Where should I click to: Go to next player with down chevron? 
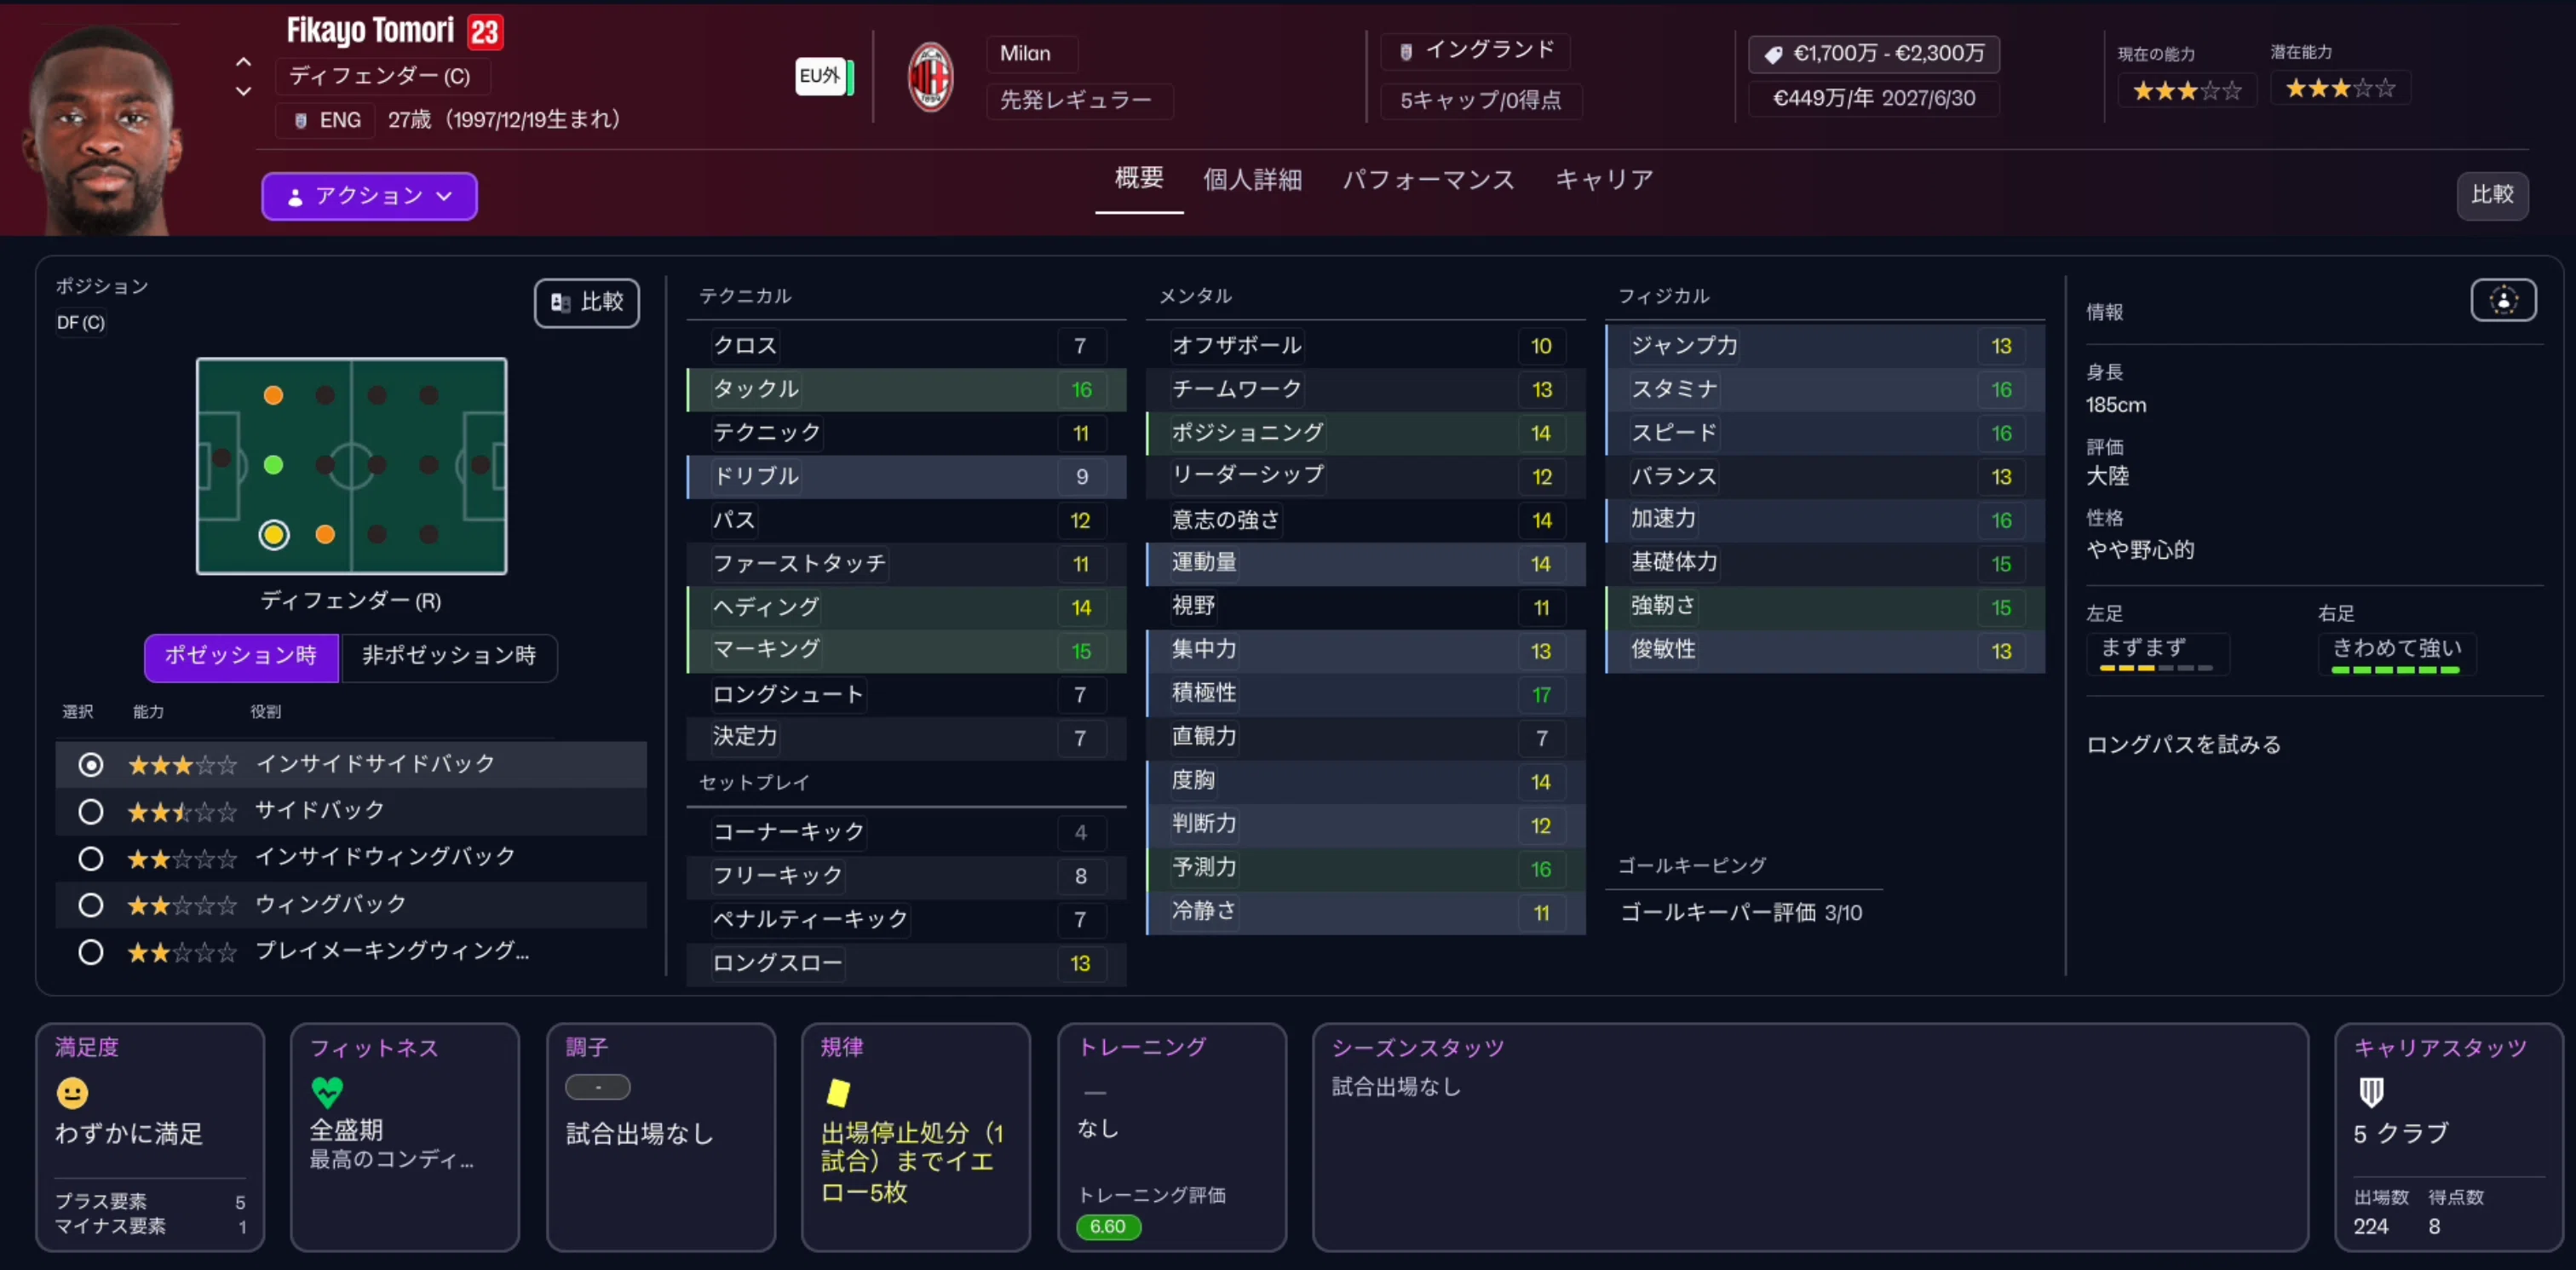[x=243, y=91]
